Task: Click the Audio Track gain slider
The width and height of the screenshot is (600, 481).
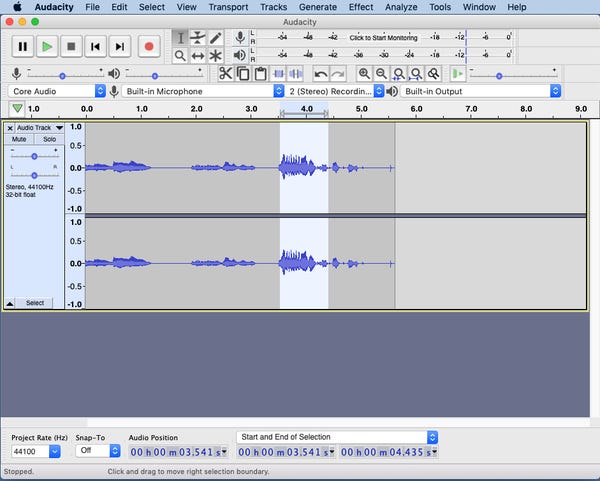Action: tap(34, 156)
